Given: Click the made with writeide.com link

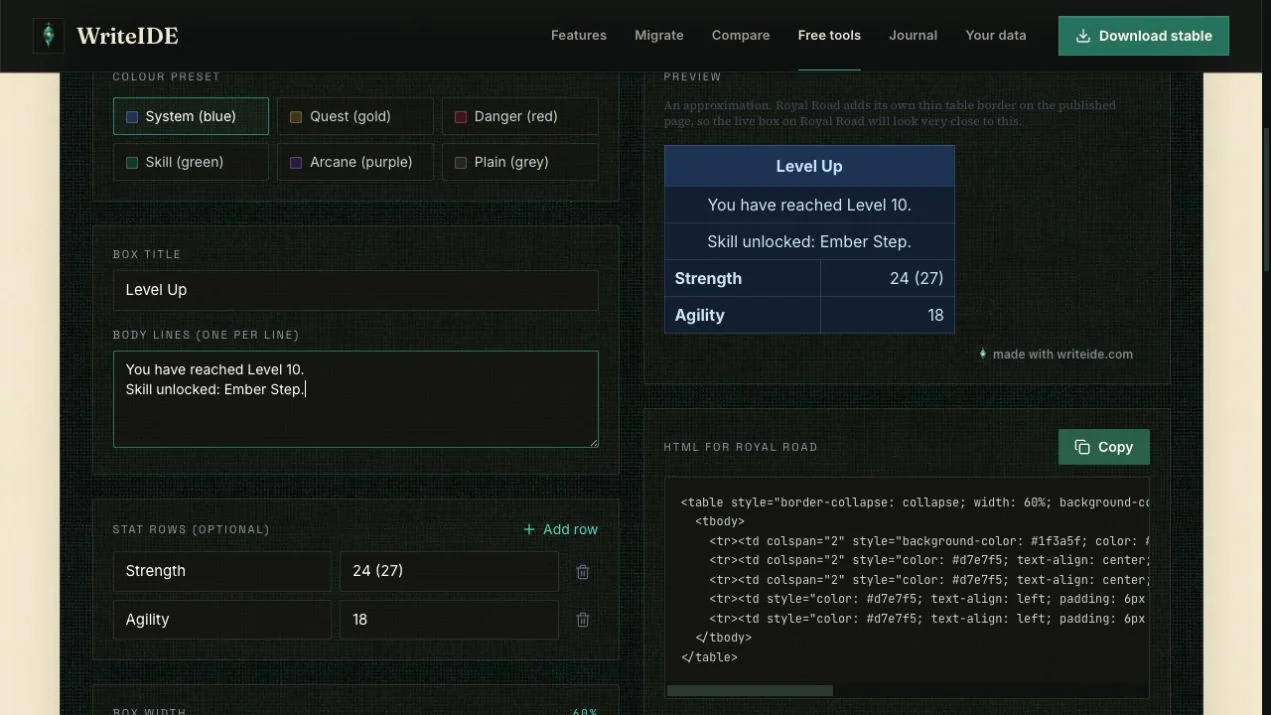Looking at the screenshot, I should 1055,354.
